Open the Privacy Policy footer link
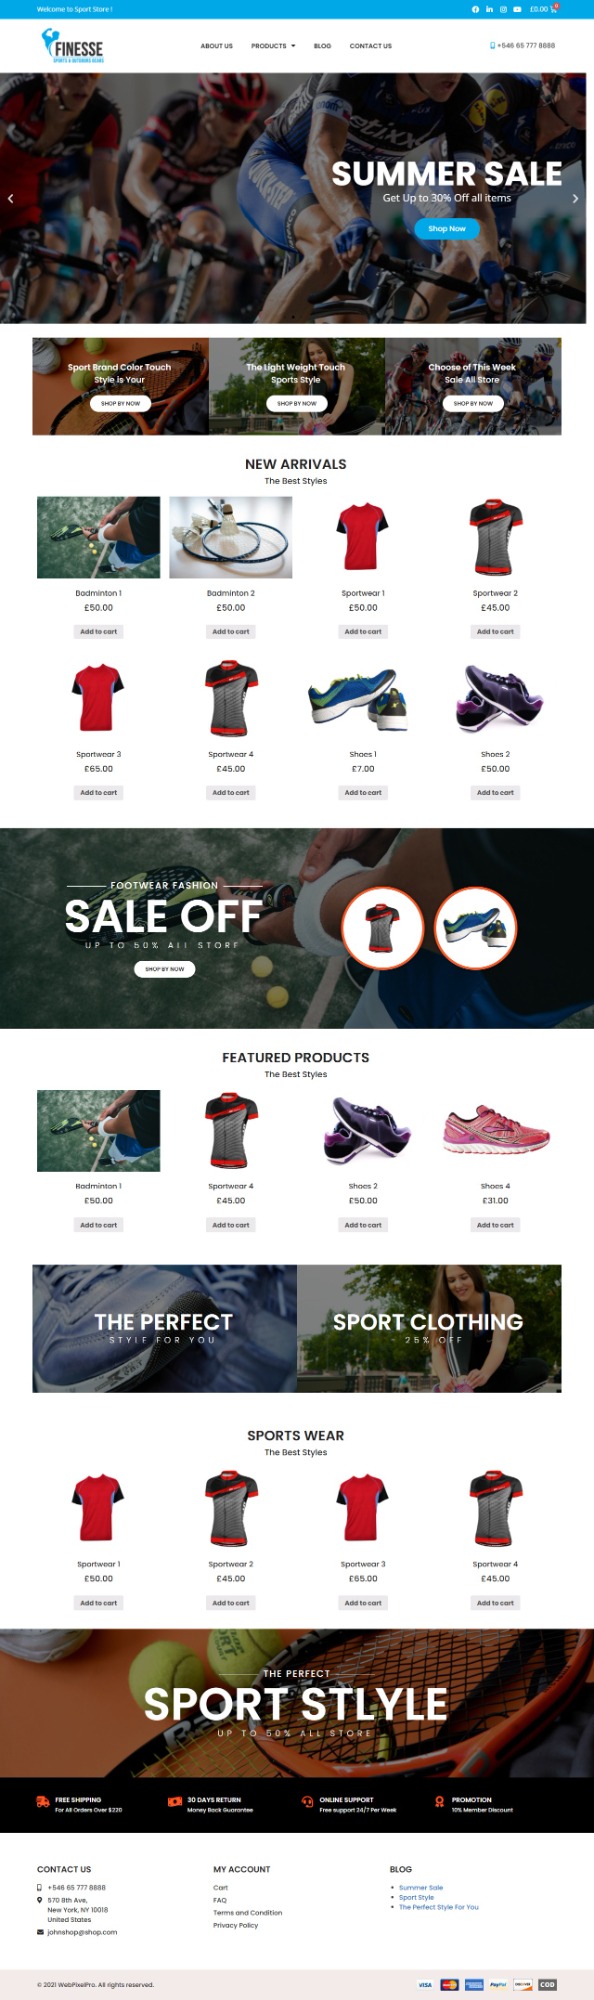This screenshot has height=2000, width=594. (235, 1924)
